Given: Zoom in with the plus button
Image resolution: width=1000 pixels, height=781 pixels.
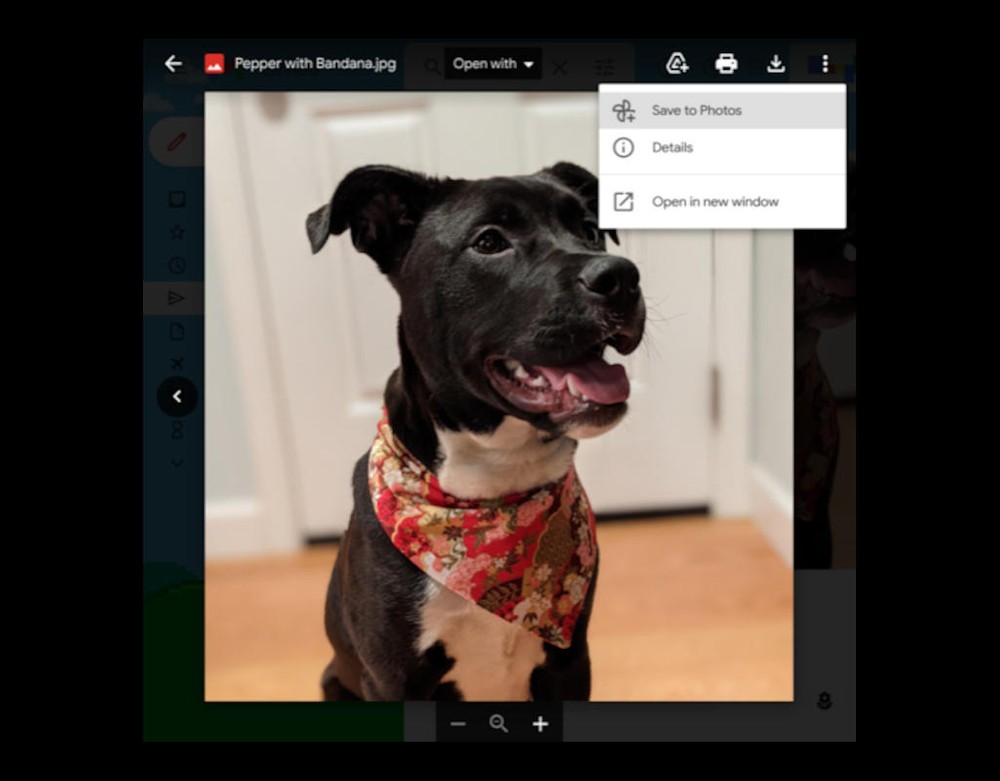Looking at the screenshot, I should [x=540, y=724].
